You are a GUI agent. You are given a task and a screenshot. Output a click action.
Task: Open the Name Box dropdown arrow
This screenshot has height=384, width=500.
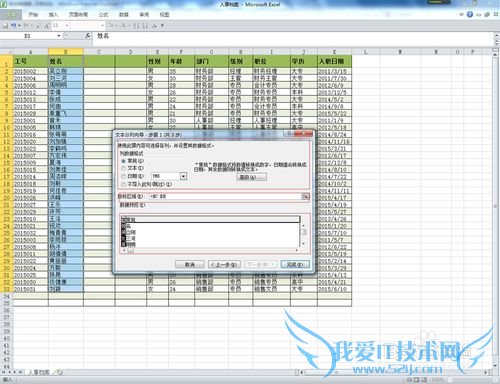click(59, 36)
